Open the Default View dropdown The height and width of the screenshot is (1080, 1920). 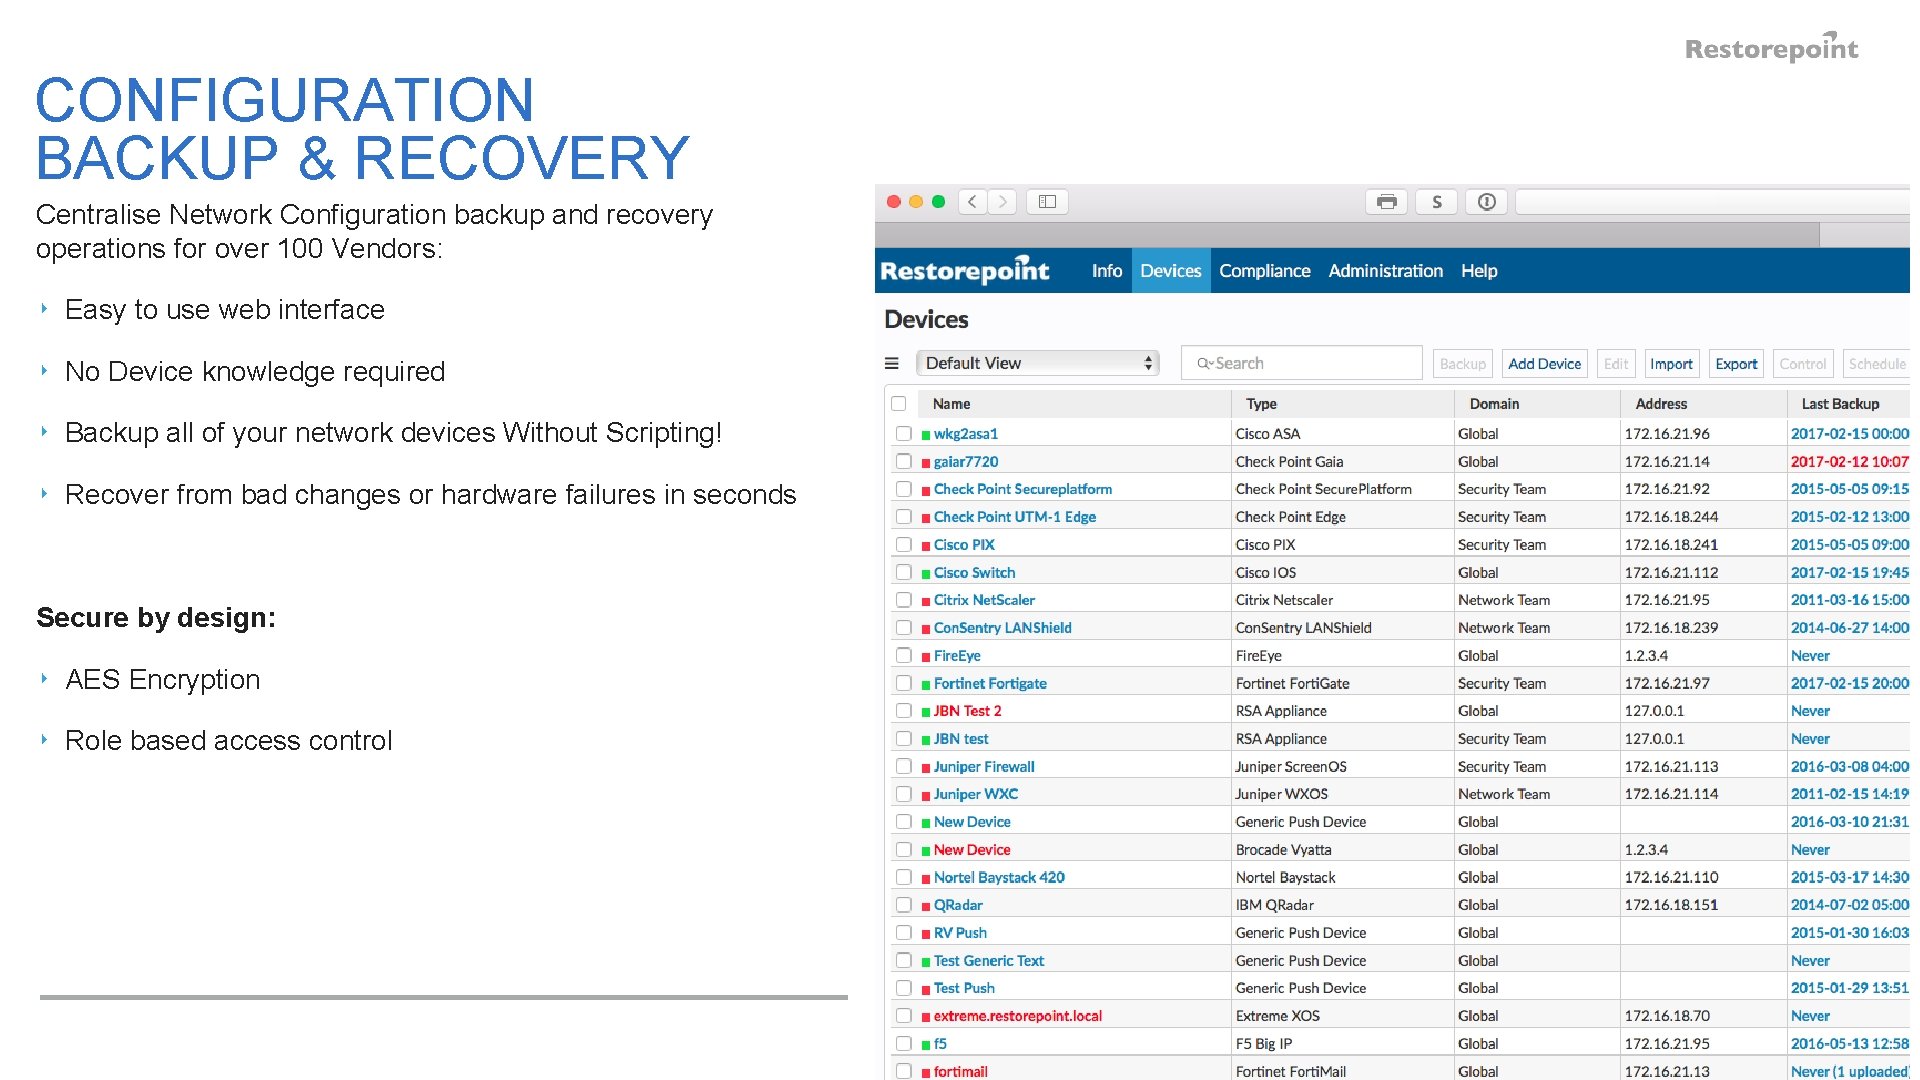[1038, 364]
